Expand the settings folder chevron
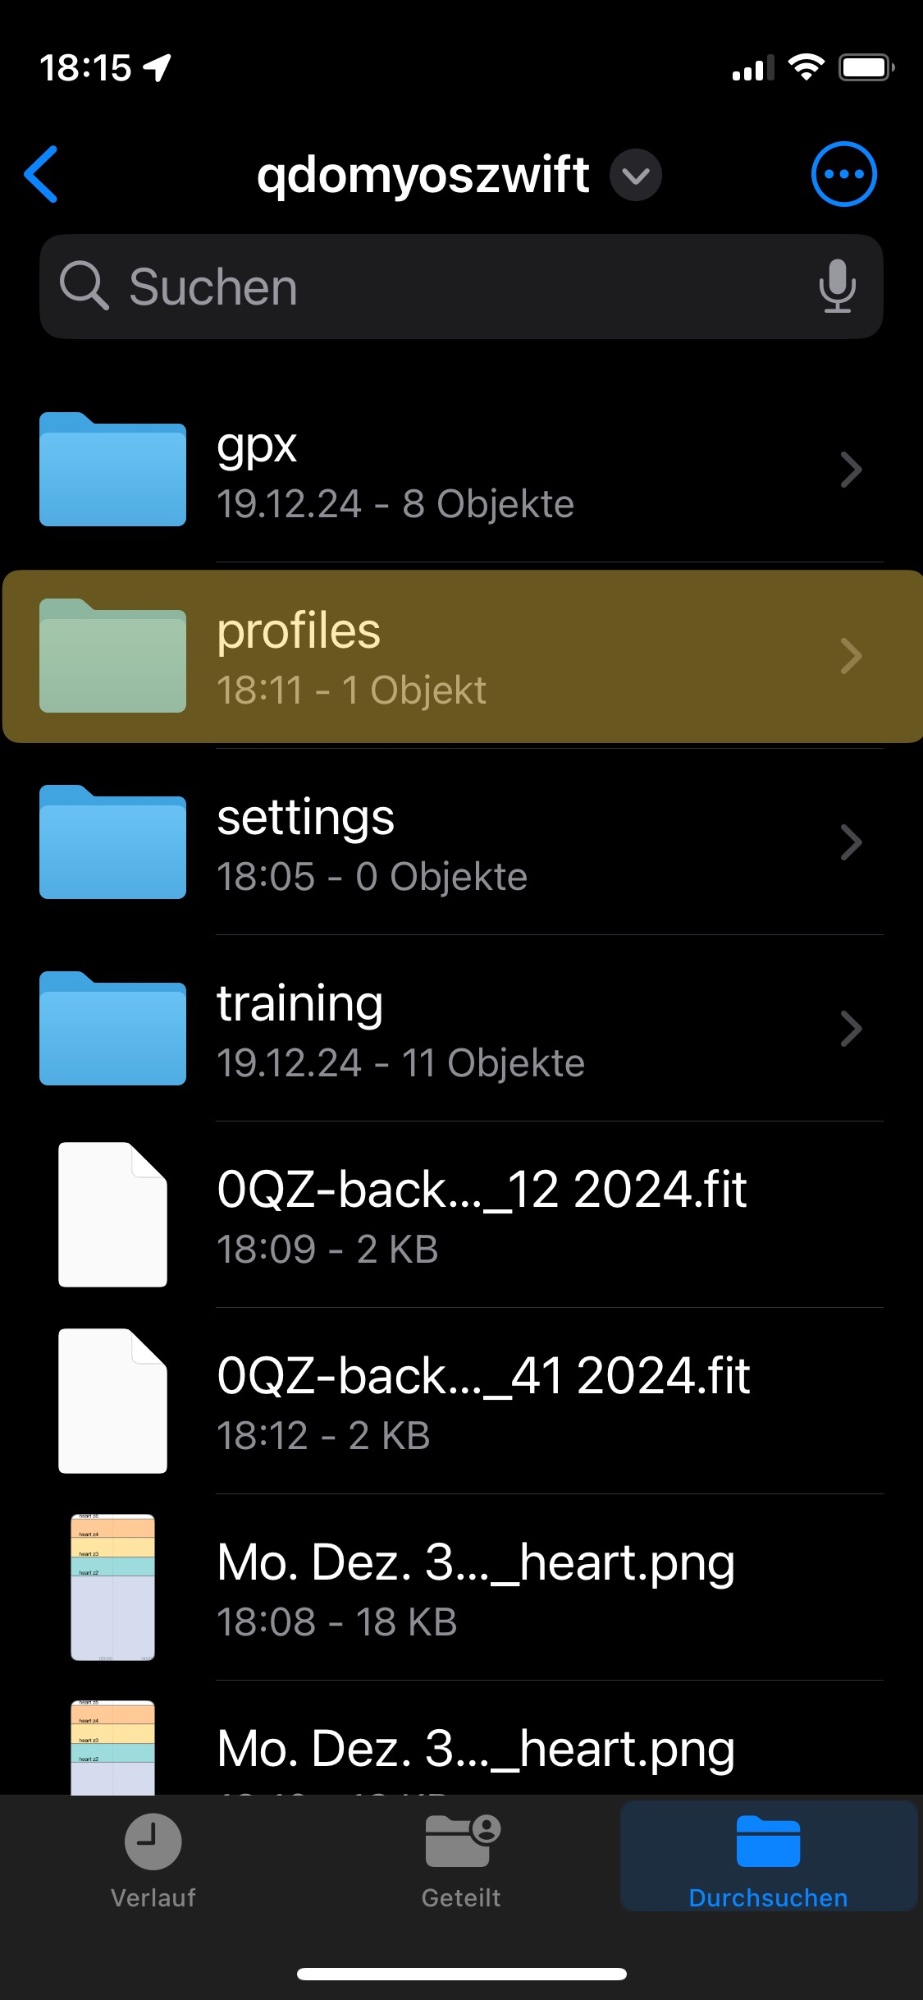The height and width of the screenshot is (2000, 923). click(x=851, y=842)
